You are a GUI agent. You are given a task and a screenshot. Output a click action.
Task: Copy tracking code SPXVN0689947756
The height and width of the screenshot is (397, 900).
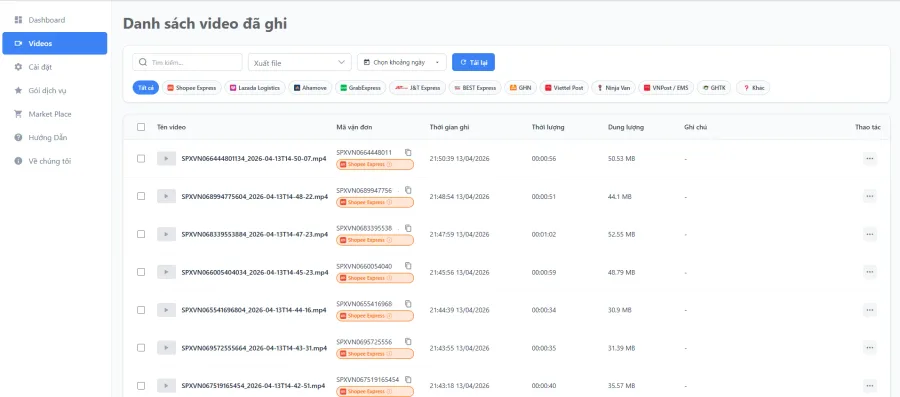pyautogui.click(x=408, y=190)
